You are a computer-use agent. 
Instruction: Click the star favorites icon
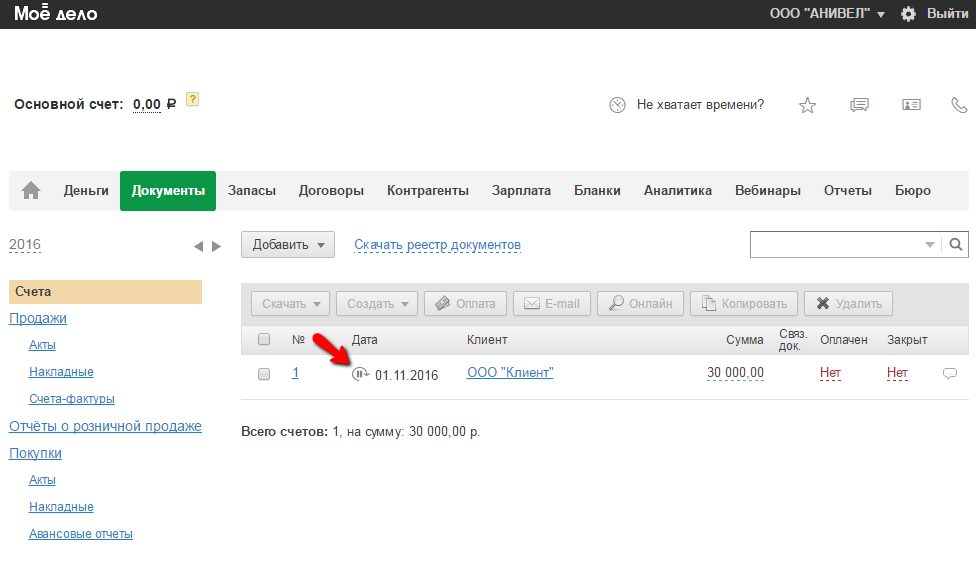[x=807, y=105]
